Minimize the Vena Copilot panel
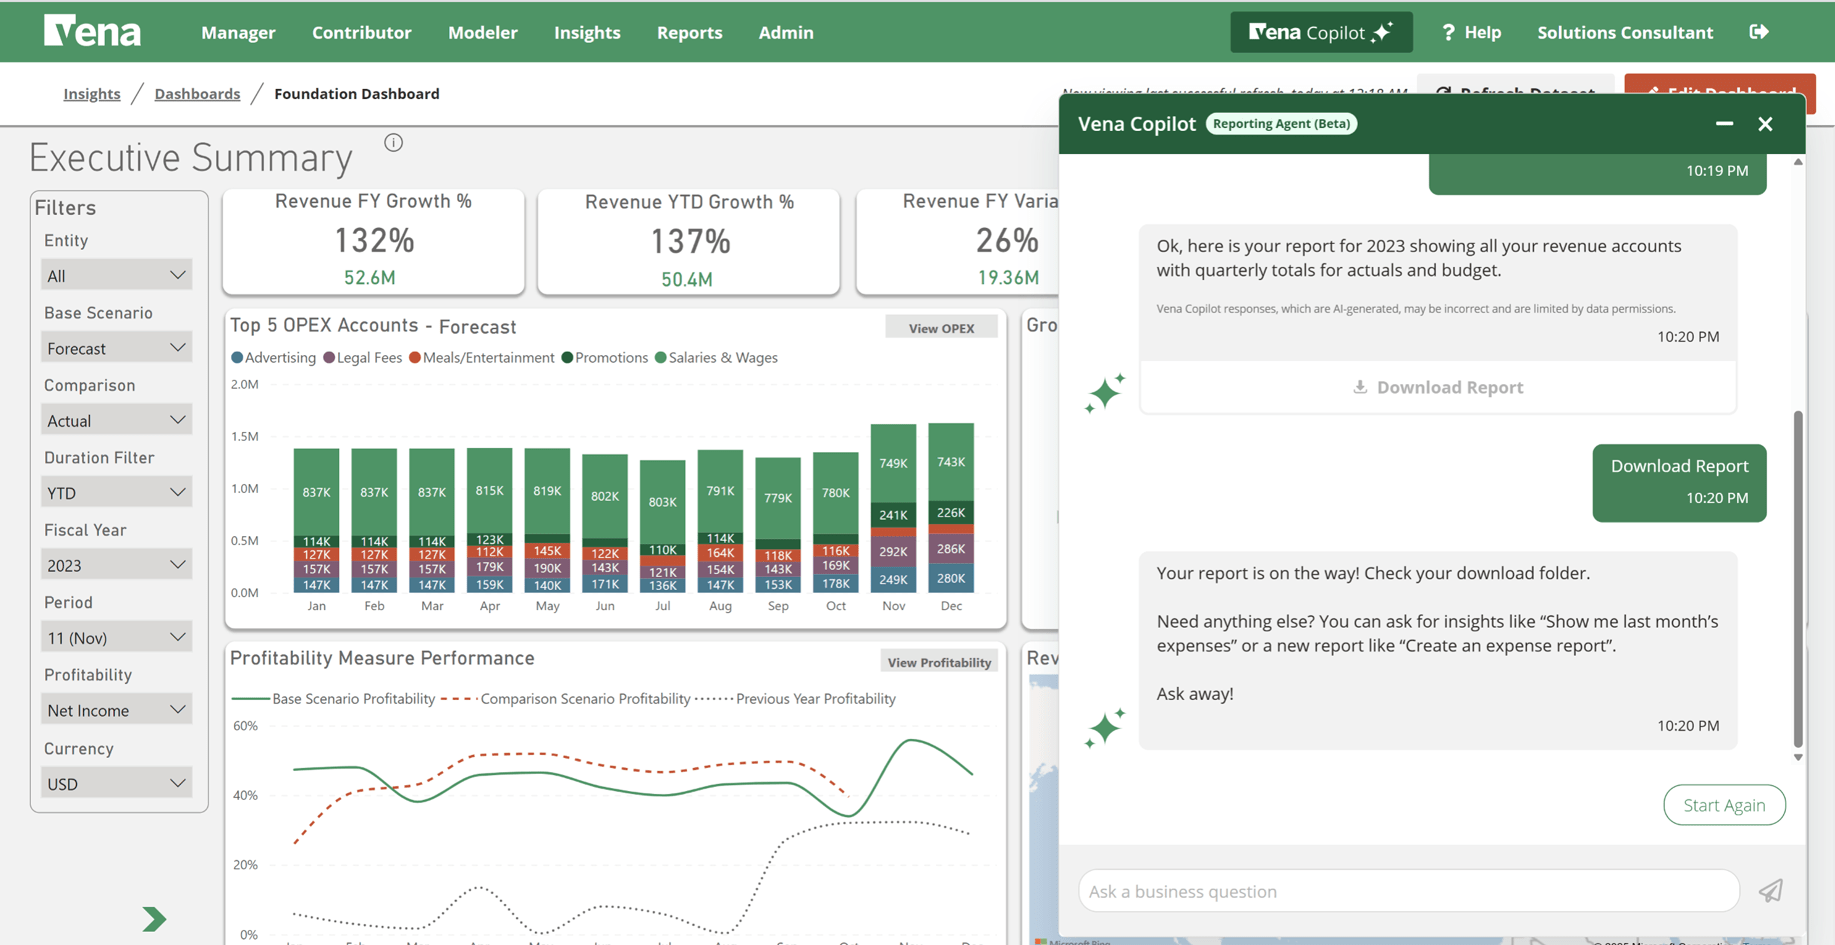The height and width of the screenshot is (945, 1835). pos(1724,124)
